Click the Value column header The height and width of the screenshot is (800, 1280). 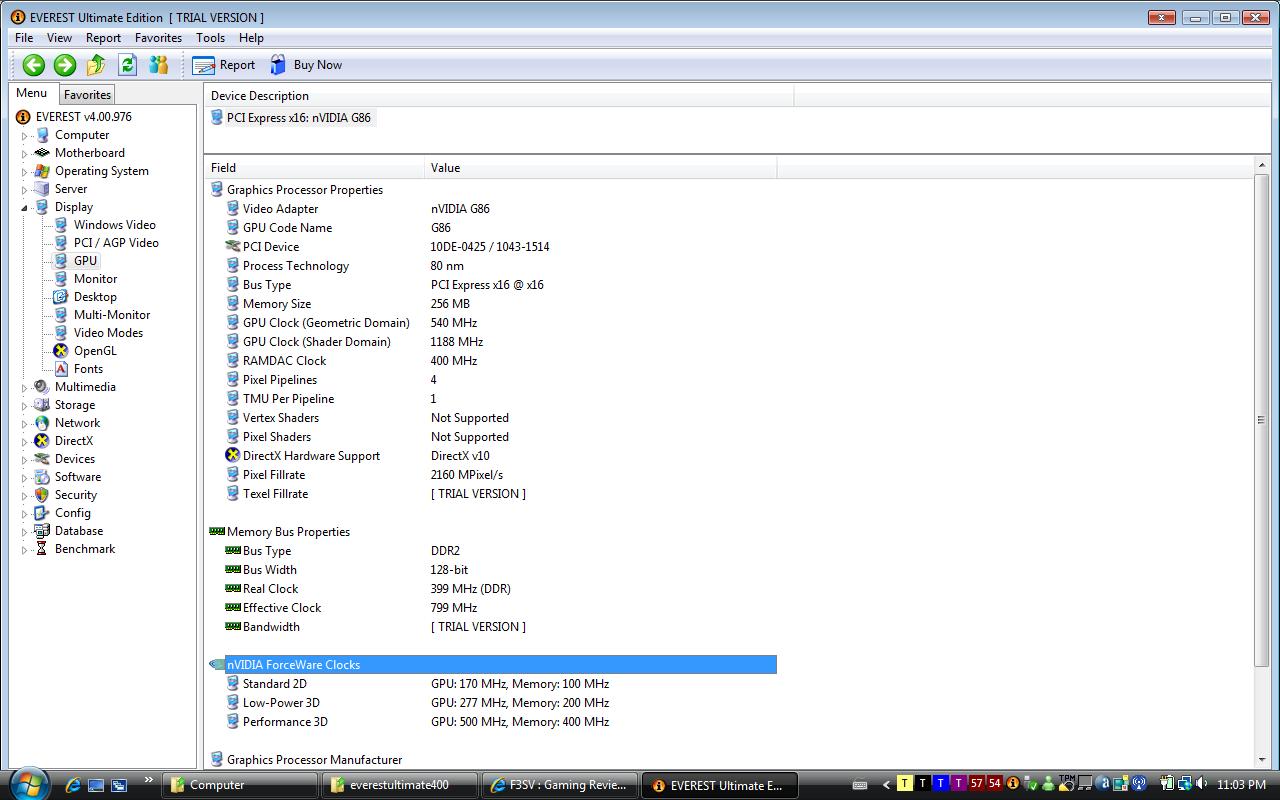click(601, 168)
